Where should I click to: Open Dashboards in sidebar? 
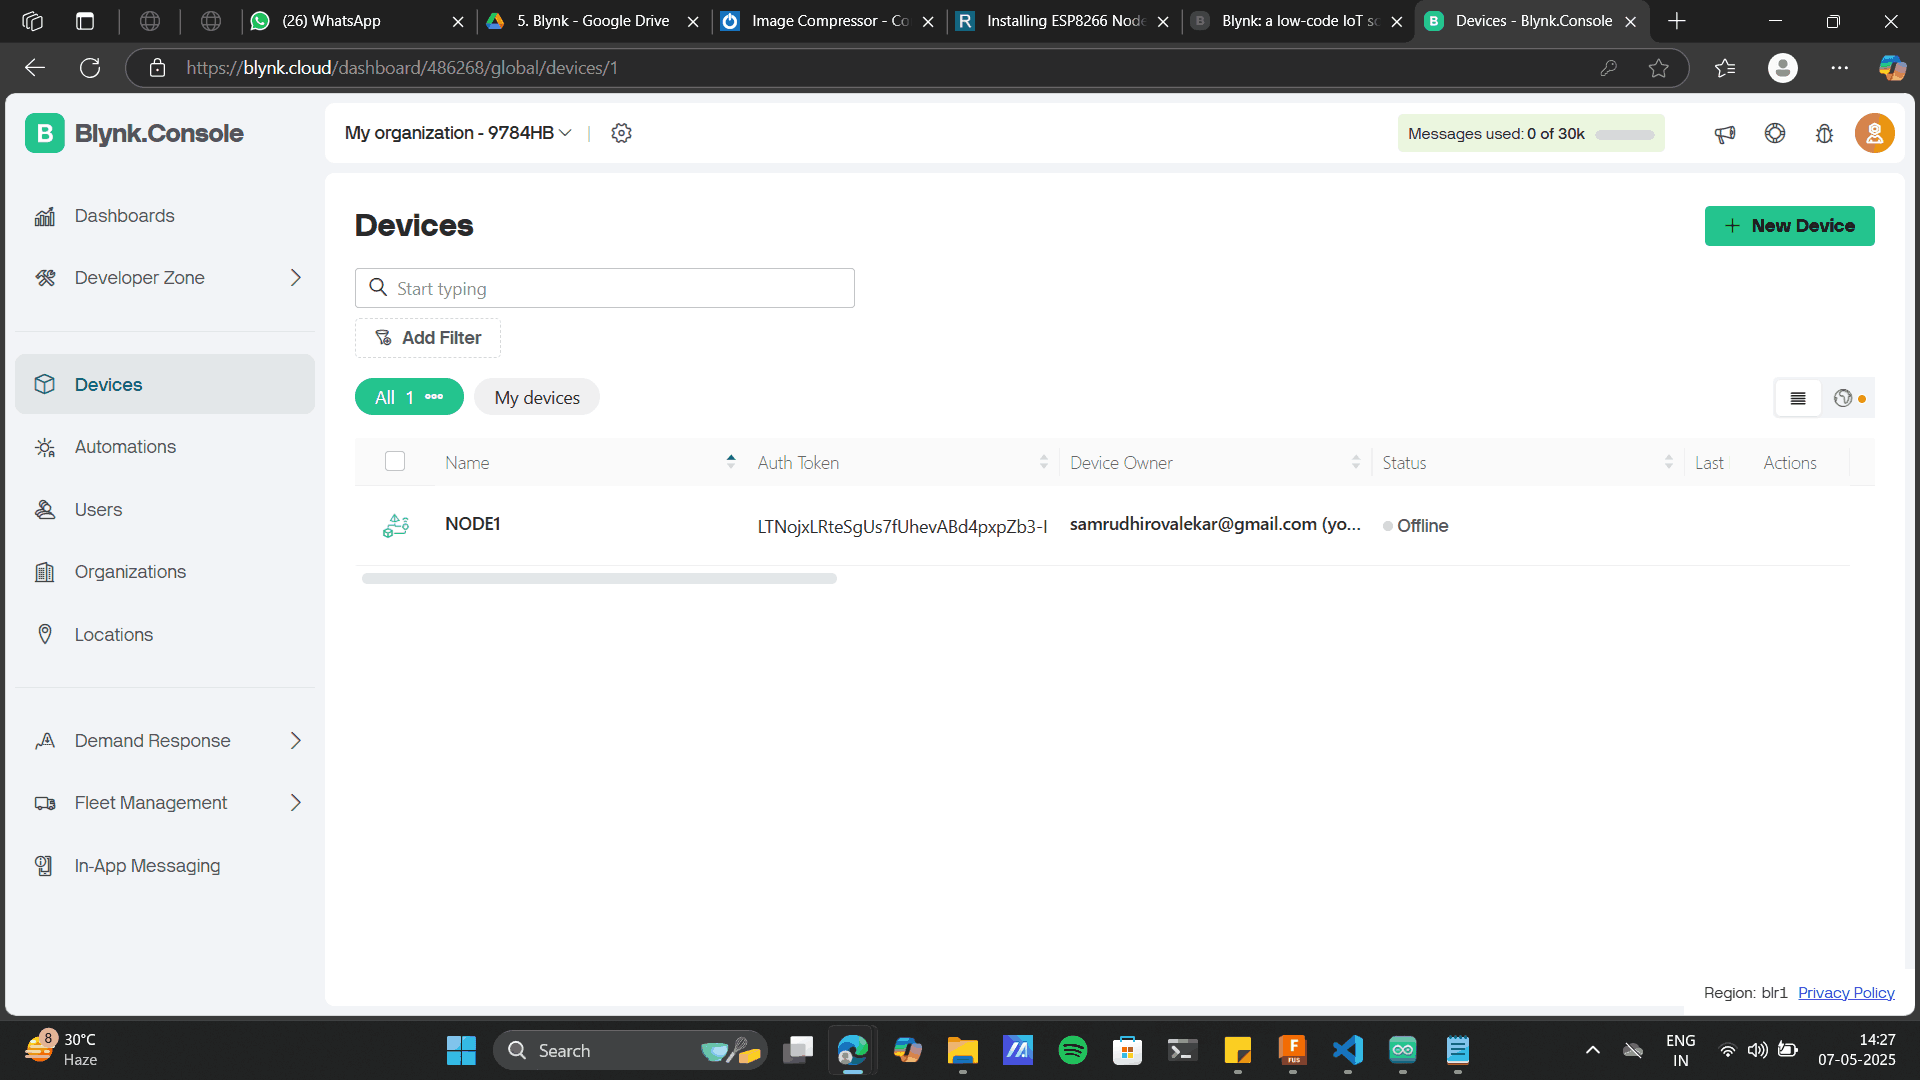pyautogui.click(x=165, y=216)
